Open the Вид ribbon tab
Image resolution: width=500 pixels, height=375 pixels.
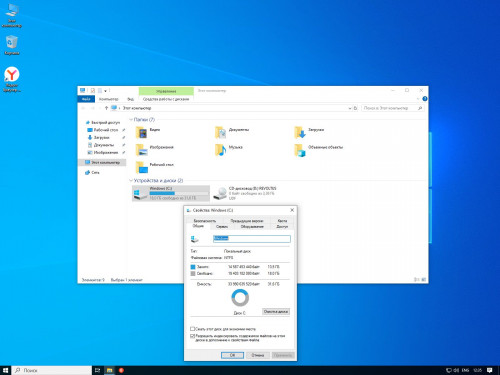pos(130,99)
